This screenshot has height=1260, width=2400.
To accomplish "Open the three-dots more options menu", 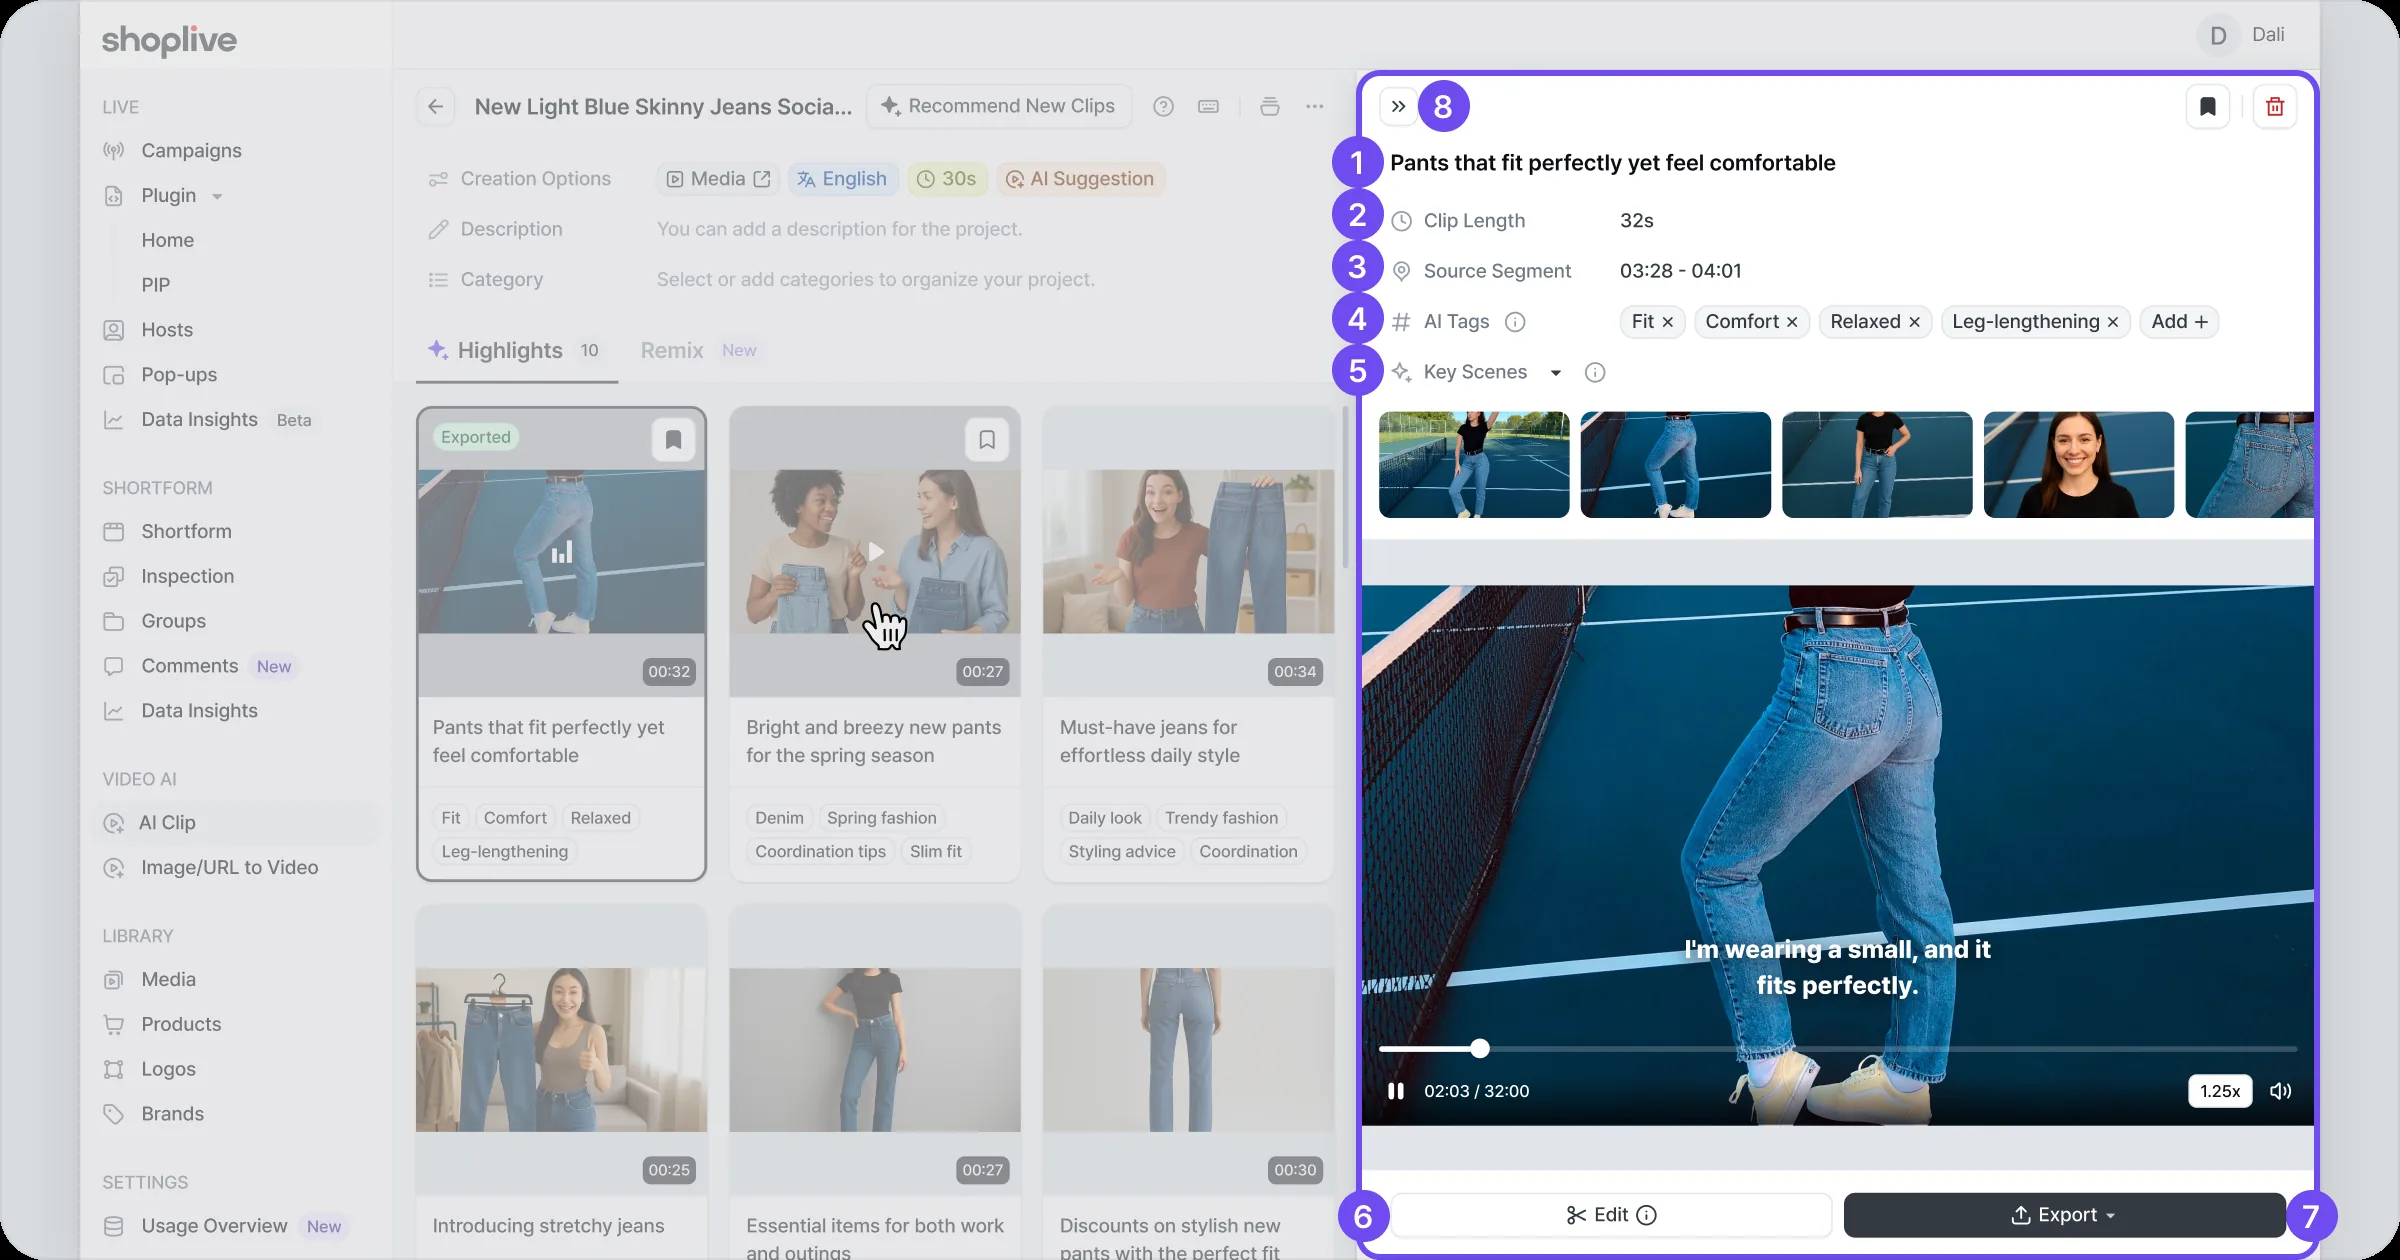I will click(1315, 106).
